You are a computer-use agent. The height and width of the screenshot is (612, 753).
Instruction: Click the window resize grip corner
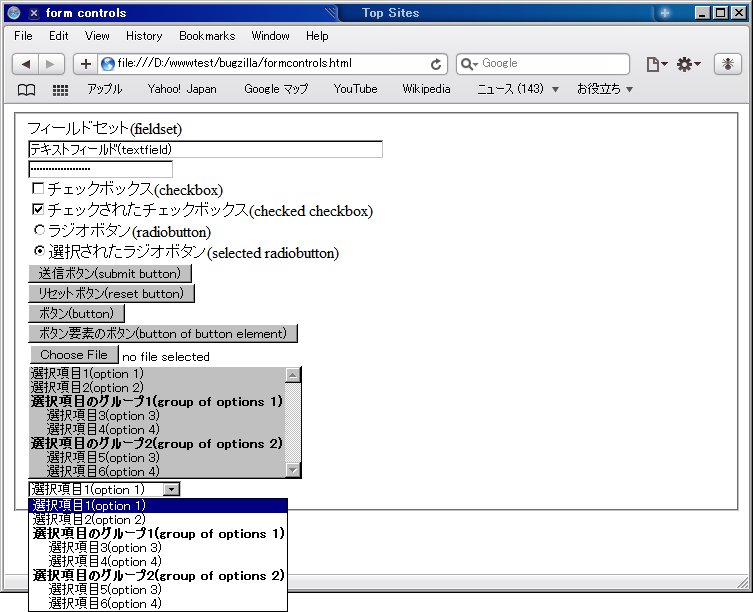point(742,583)
